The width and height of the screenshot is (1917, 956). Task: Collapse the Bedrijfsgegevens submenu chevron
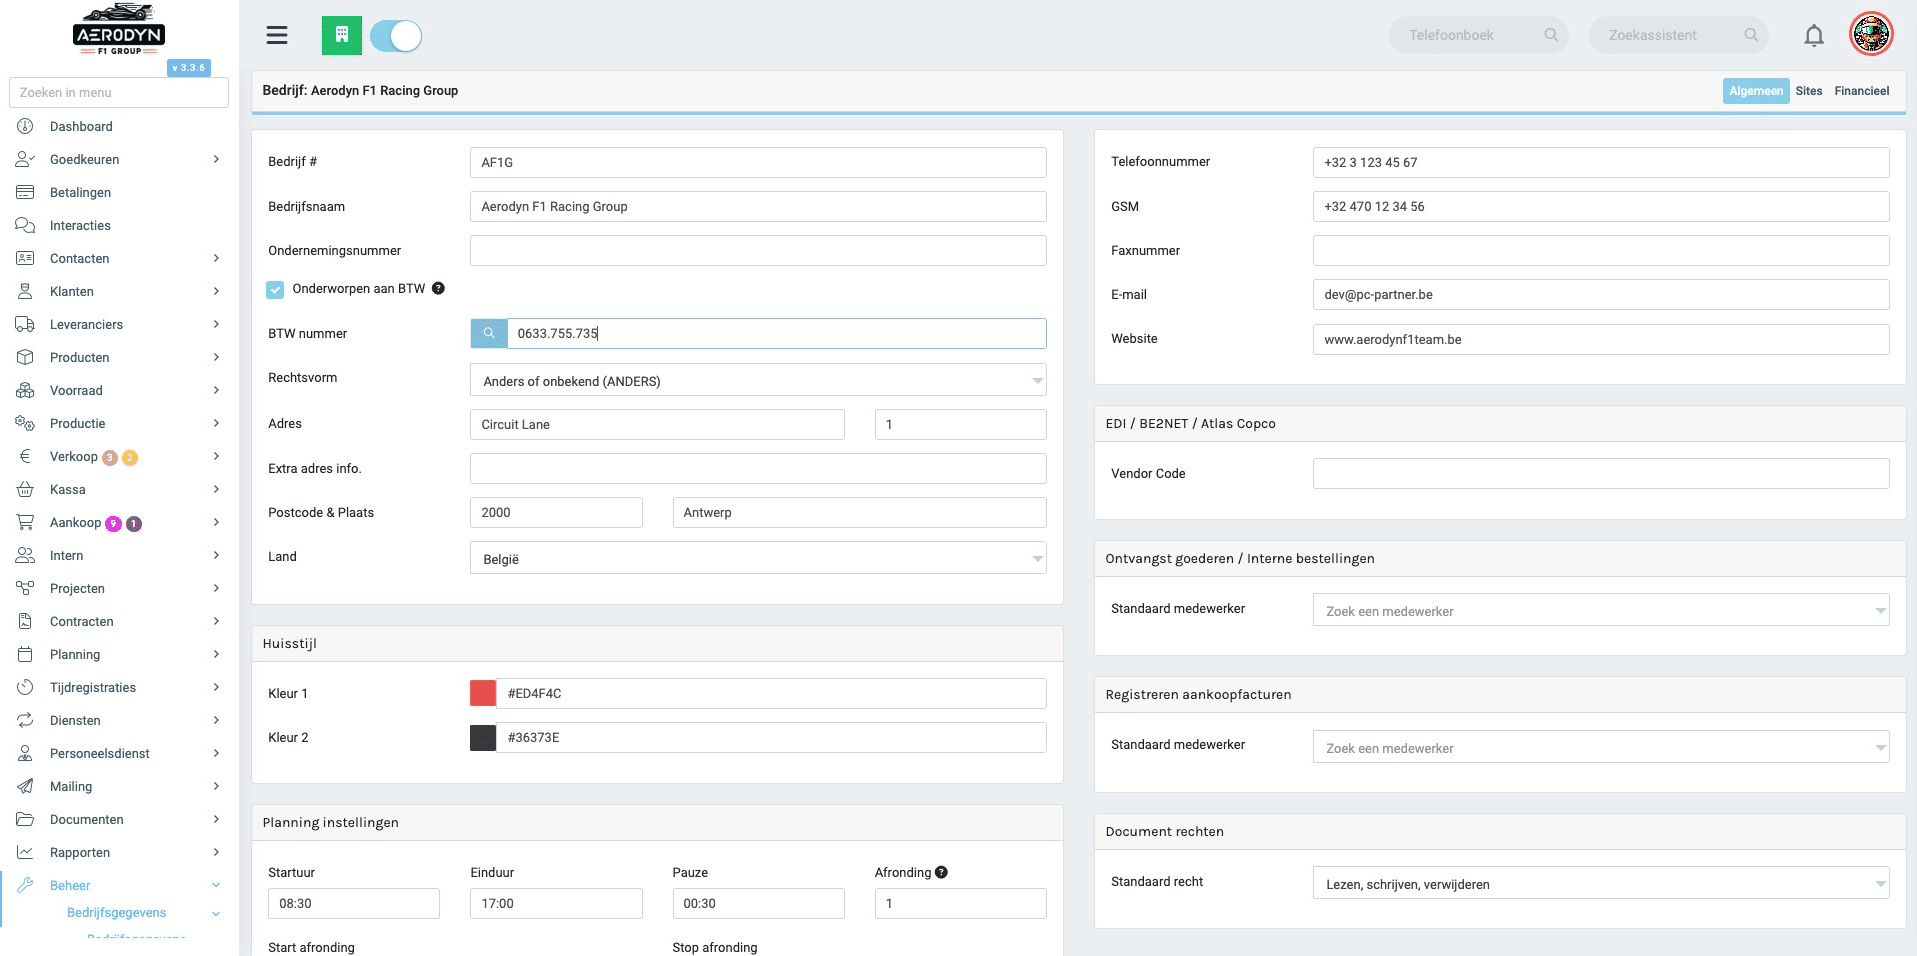[x=216, y=913]
